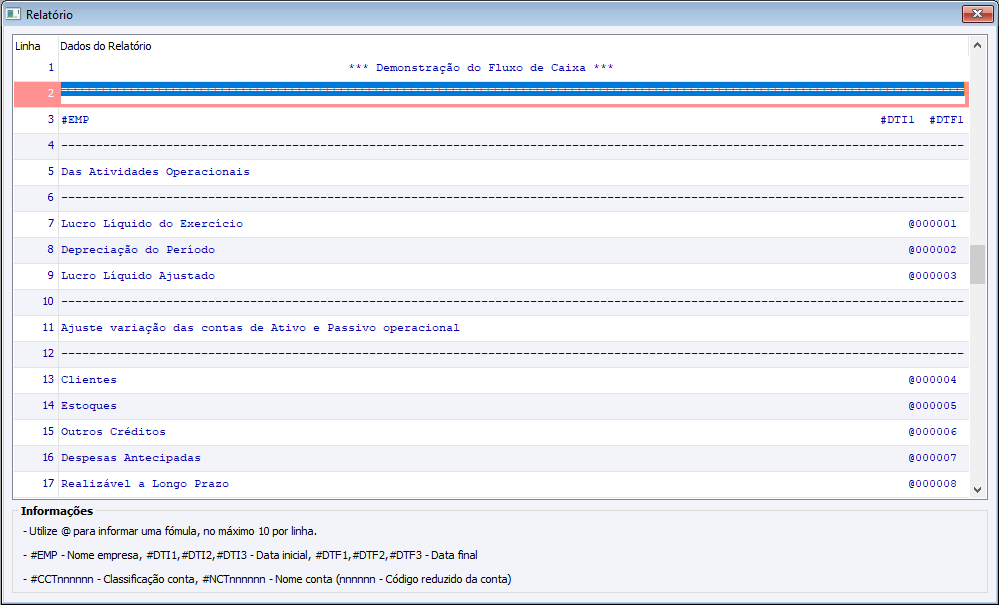Image resolution: width=999 pixels, height=605 pixels.
Task: Click the highlighted line 2 input field
Action: (513, 94)
